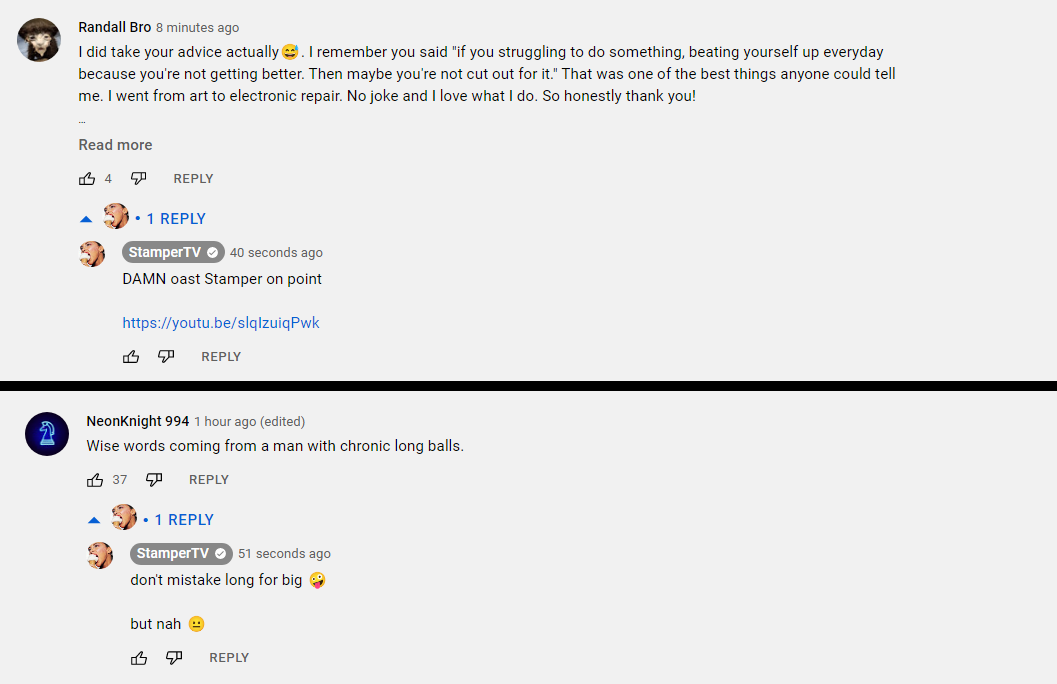Dislike StamperTV's "DAMN" reply

tap(166, 357)
